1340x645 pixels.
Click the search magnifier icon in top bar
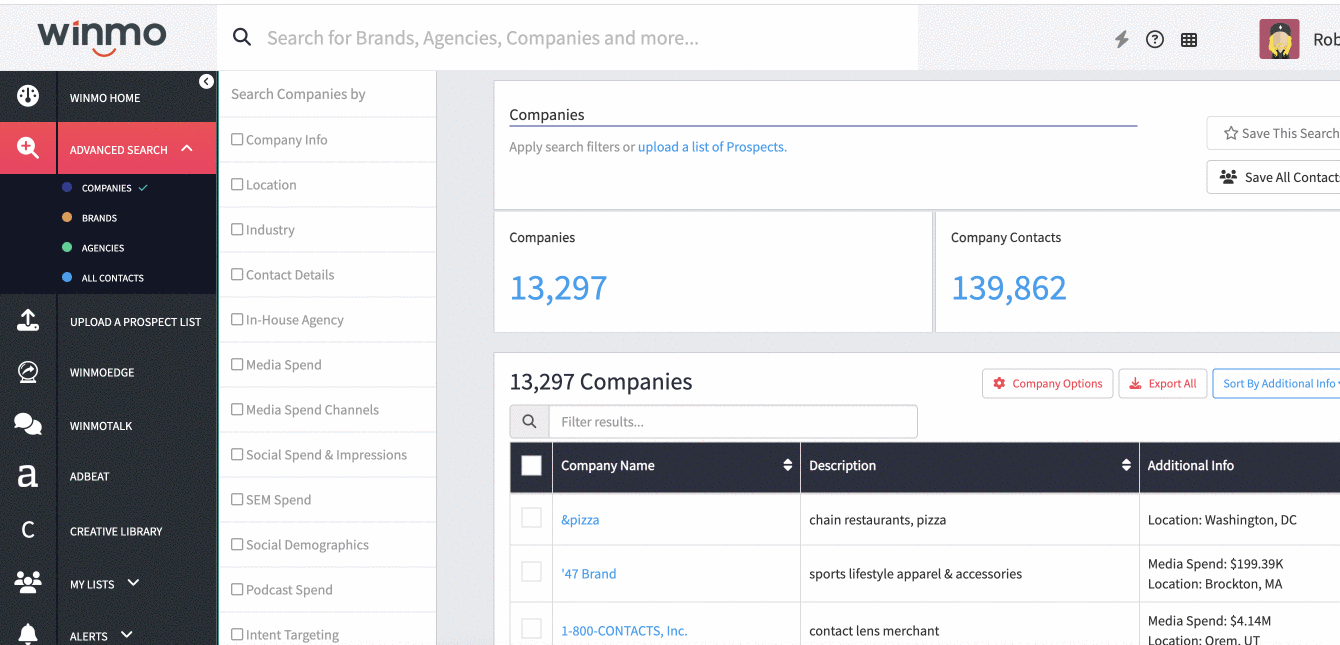pyautogui.click(x=242, y=38)
